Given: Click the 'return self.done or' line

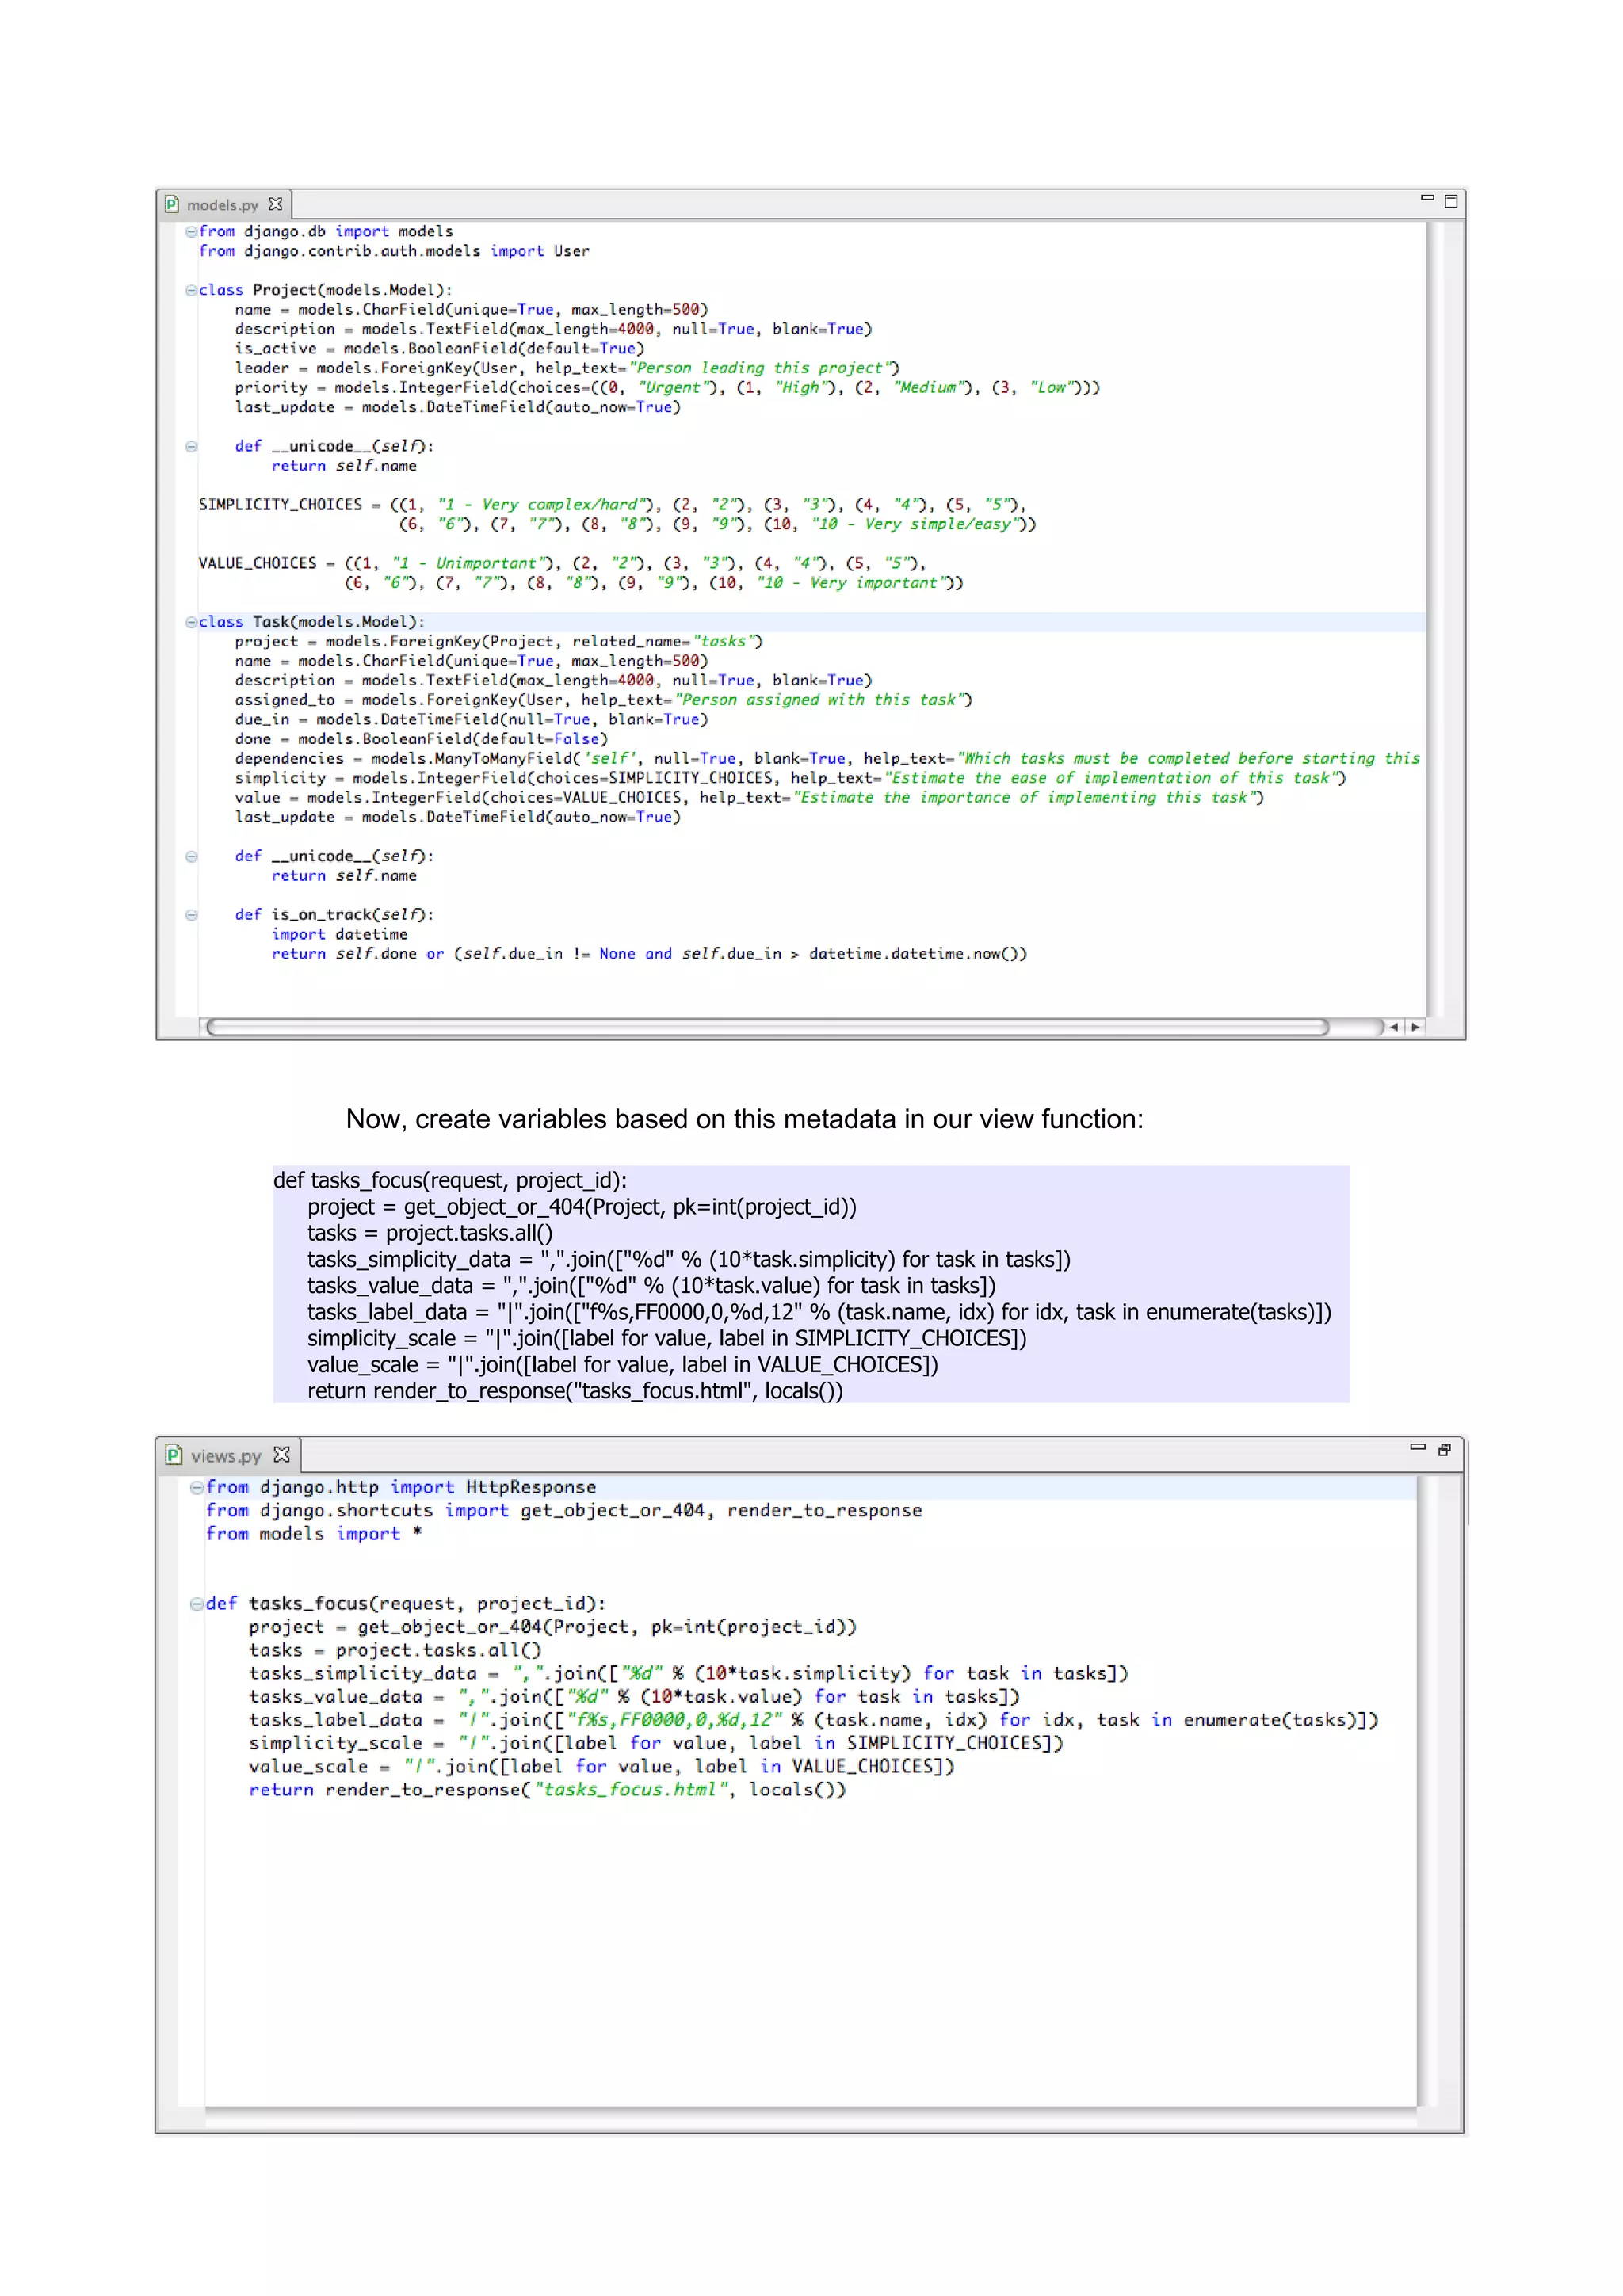Looking at the screenshot, I should (x=649, y=954).
